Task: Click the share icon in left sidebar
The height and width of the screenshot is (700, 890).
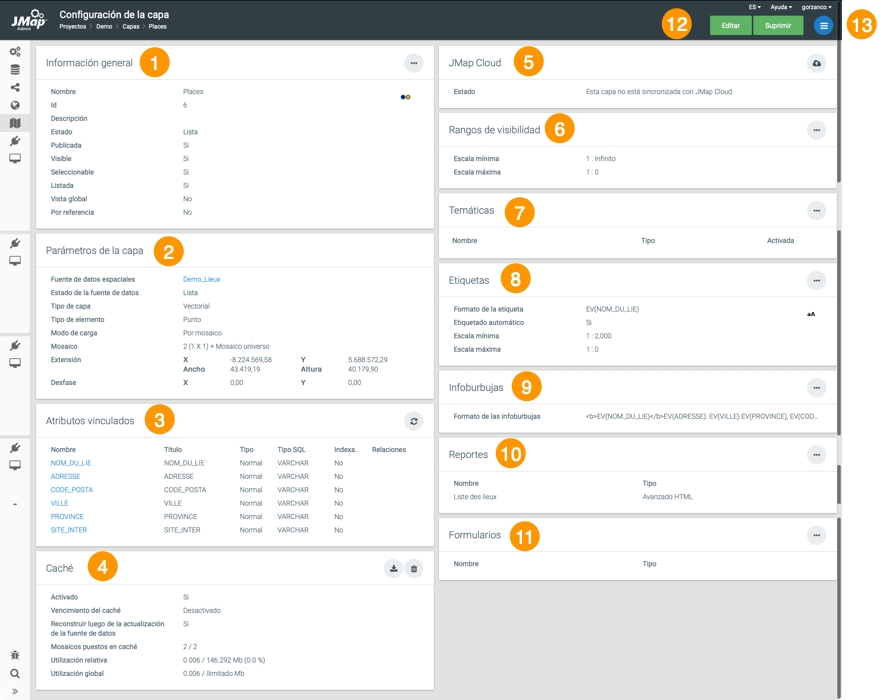Action: pyautogui.click(x=15, y=88)
